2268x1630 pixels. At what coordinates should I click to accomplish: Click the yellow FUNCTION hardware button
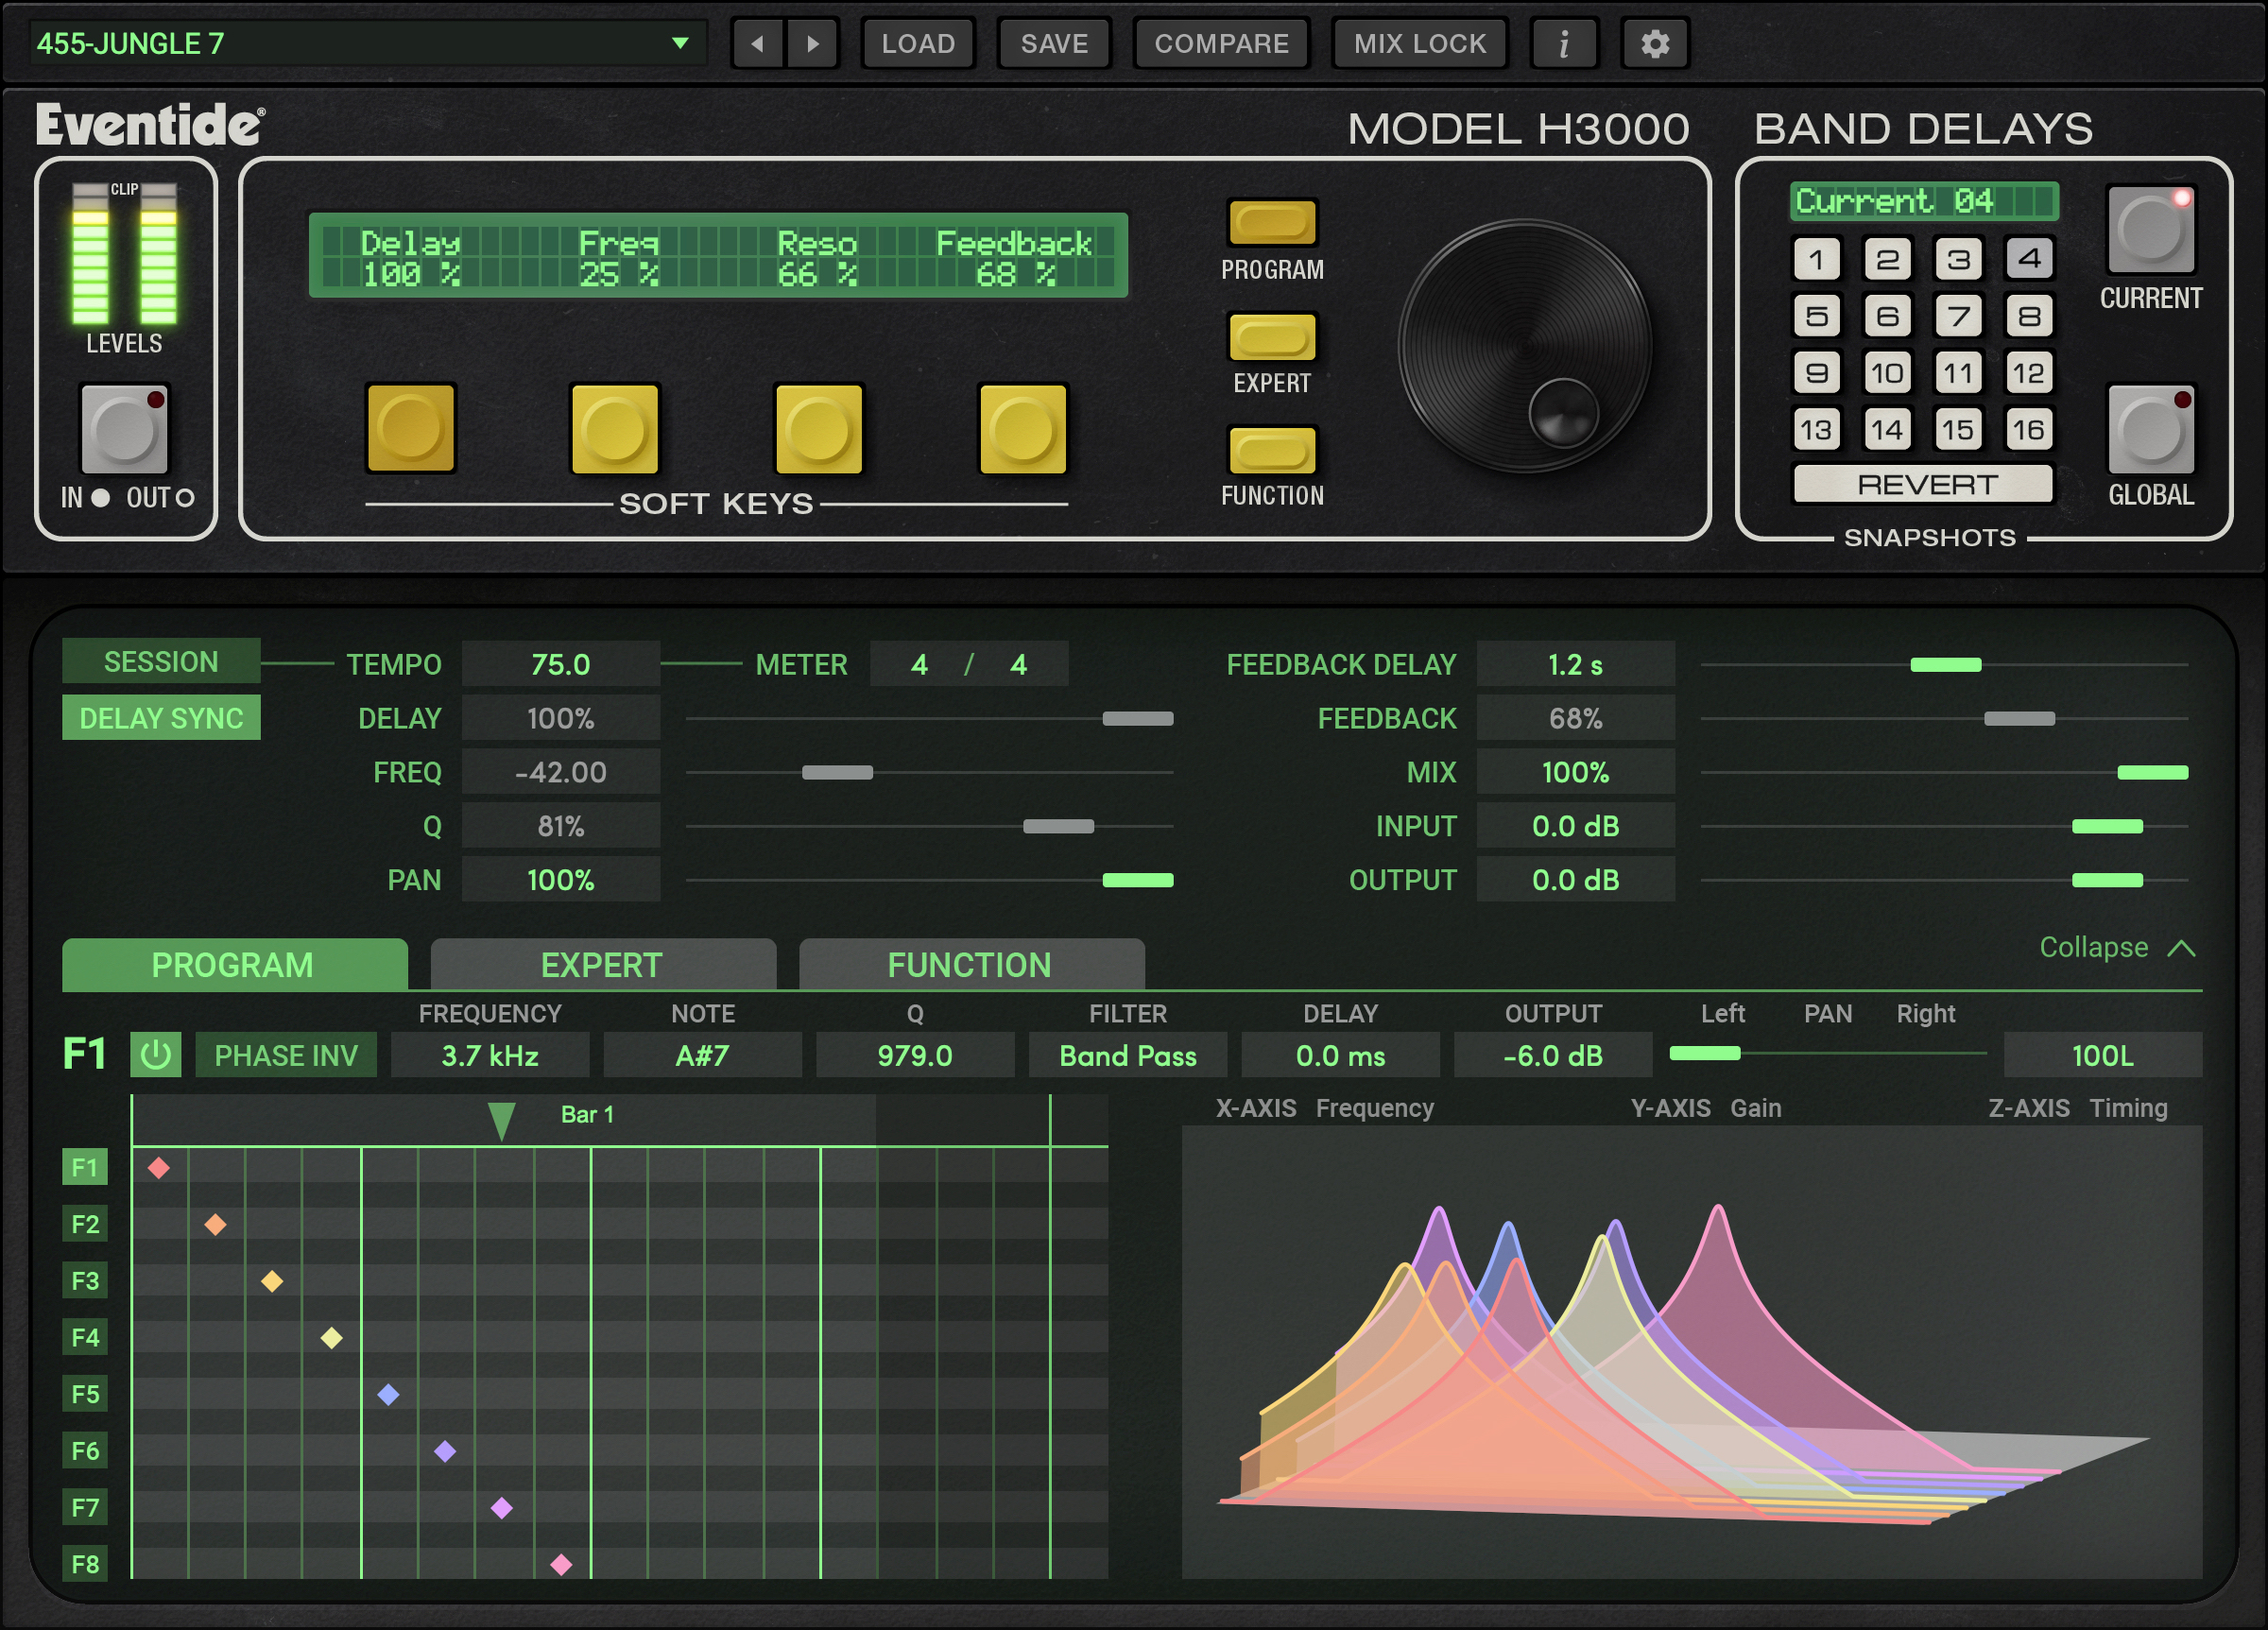point(1271,450)
